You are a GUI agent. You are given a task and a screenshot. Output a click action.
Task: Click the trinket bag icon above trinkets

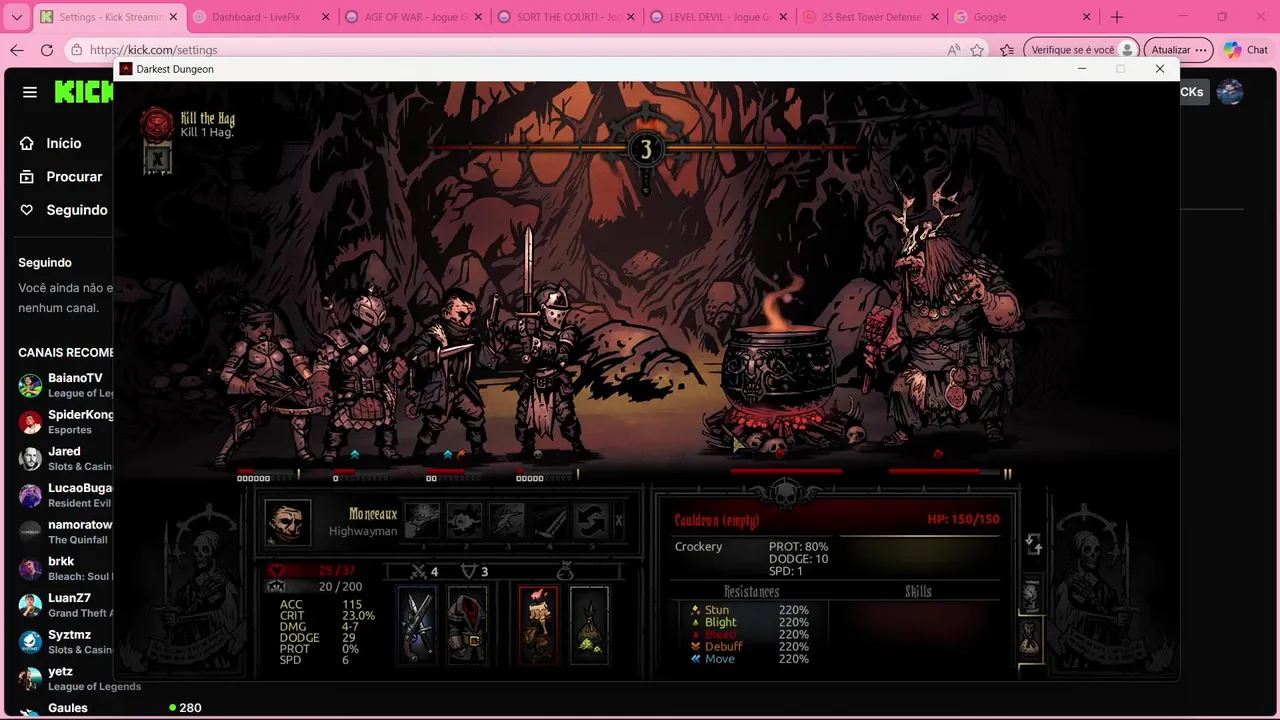(x=565, y=571)
